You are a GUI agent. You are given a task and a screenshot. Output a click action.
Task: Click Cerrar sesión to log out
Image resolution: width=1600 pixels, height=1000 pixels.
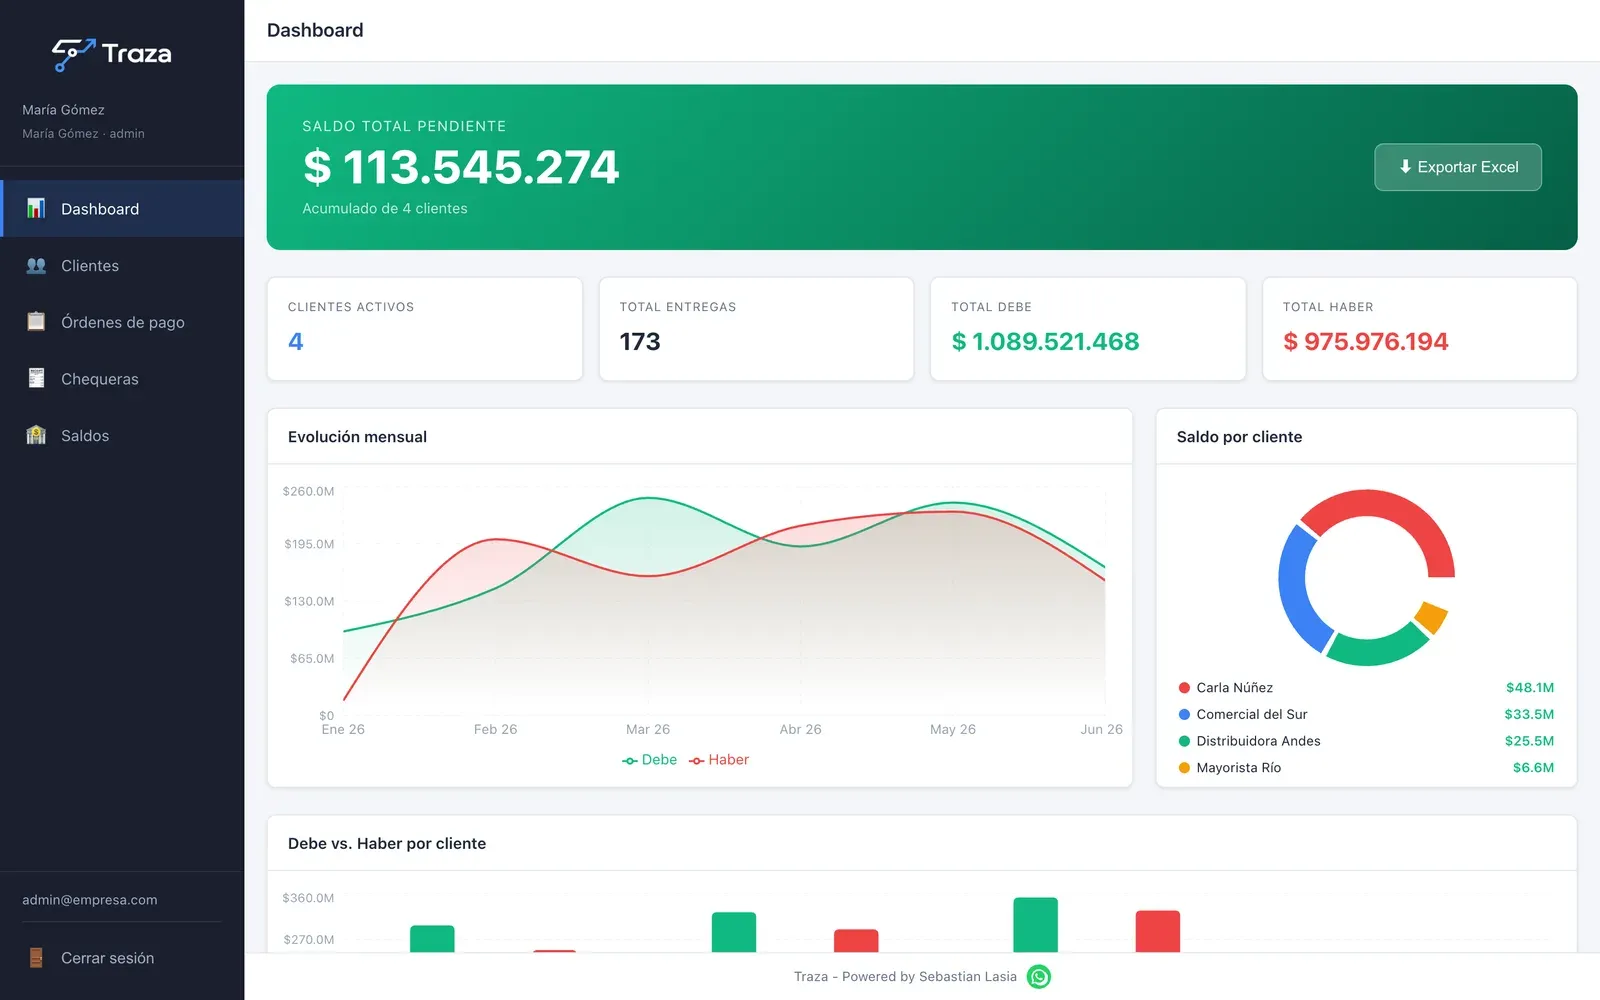point(122,957)
